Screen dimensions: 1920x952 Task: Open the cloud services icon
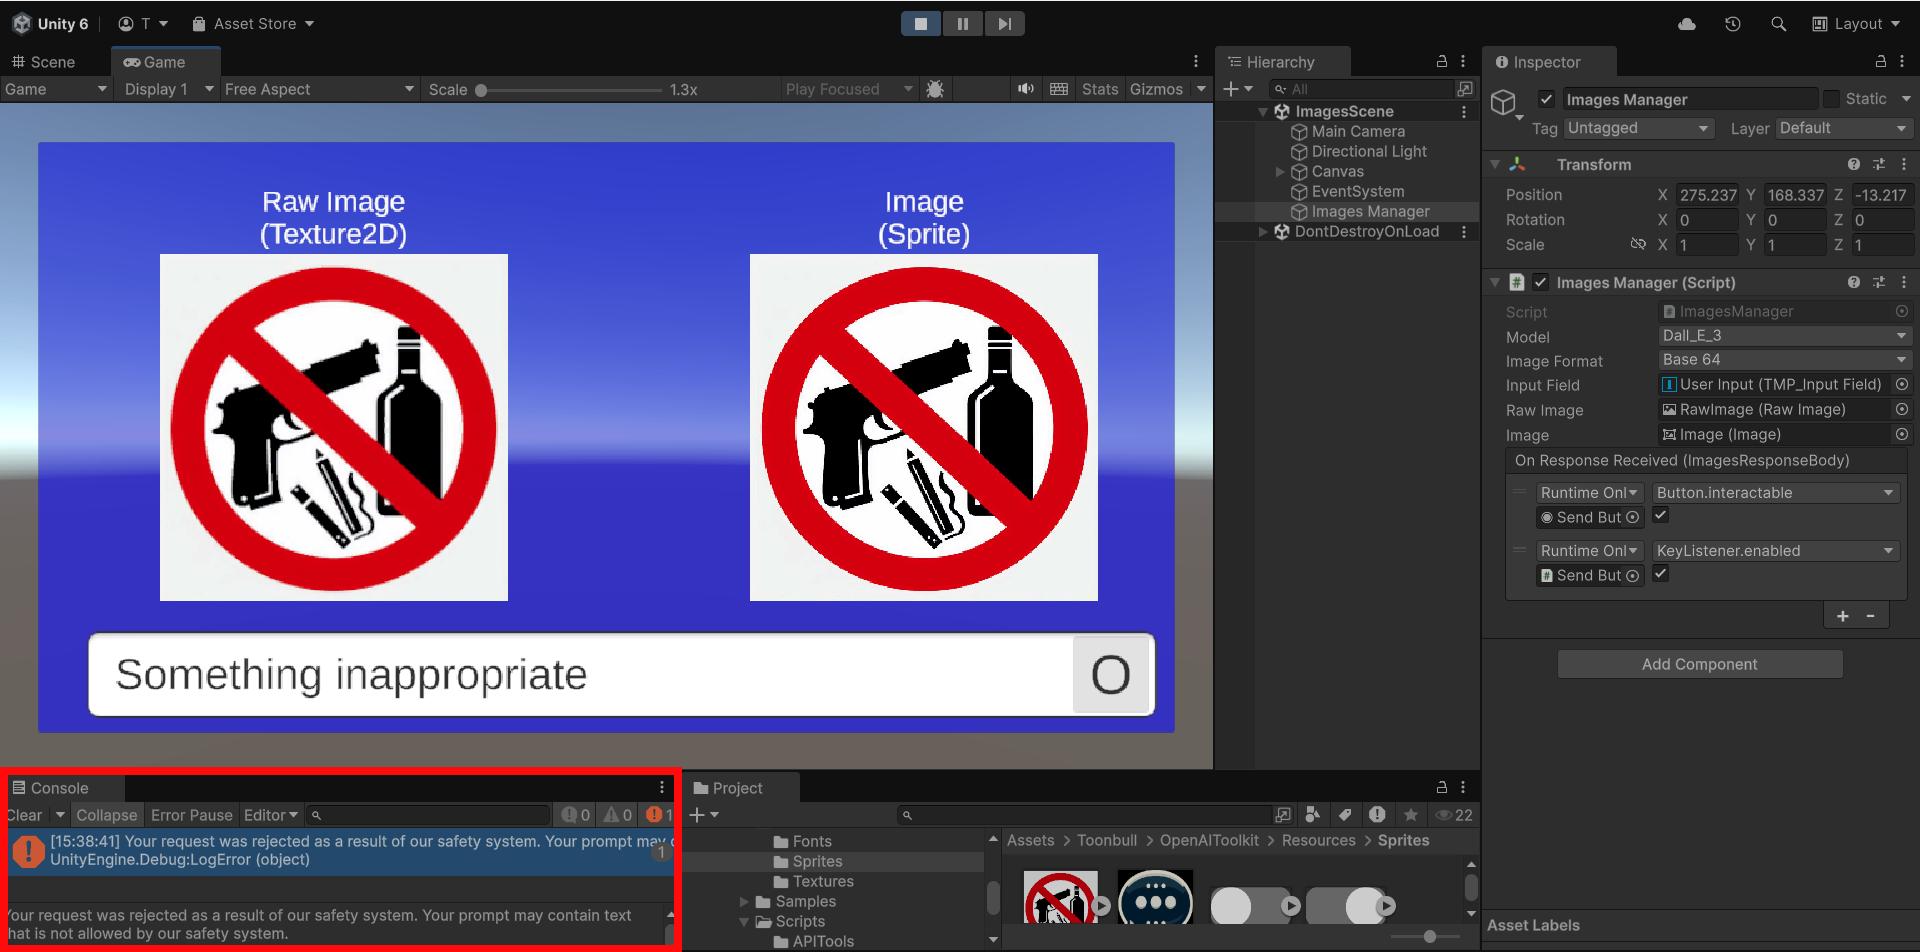(1687, 24)
